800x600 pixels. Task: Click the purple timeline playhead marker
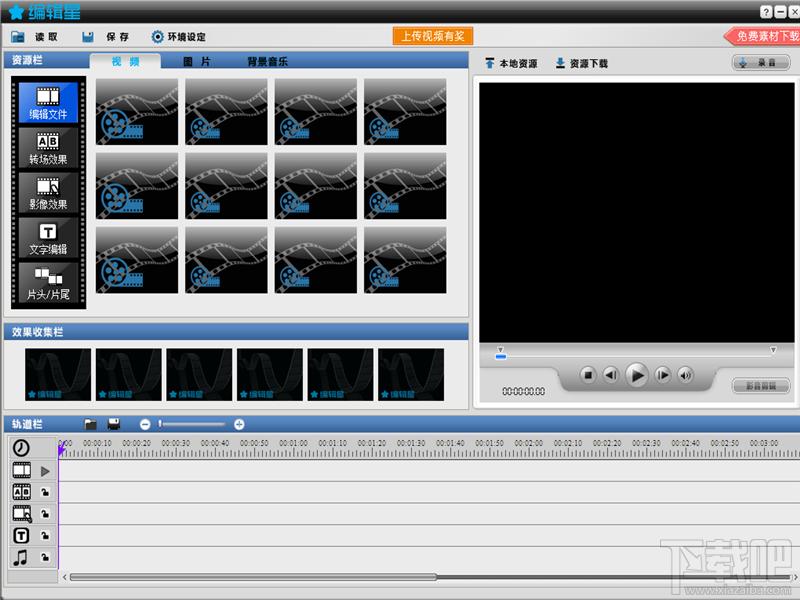(62, 449)
